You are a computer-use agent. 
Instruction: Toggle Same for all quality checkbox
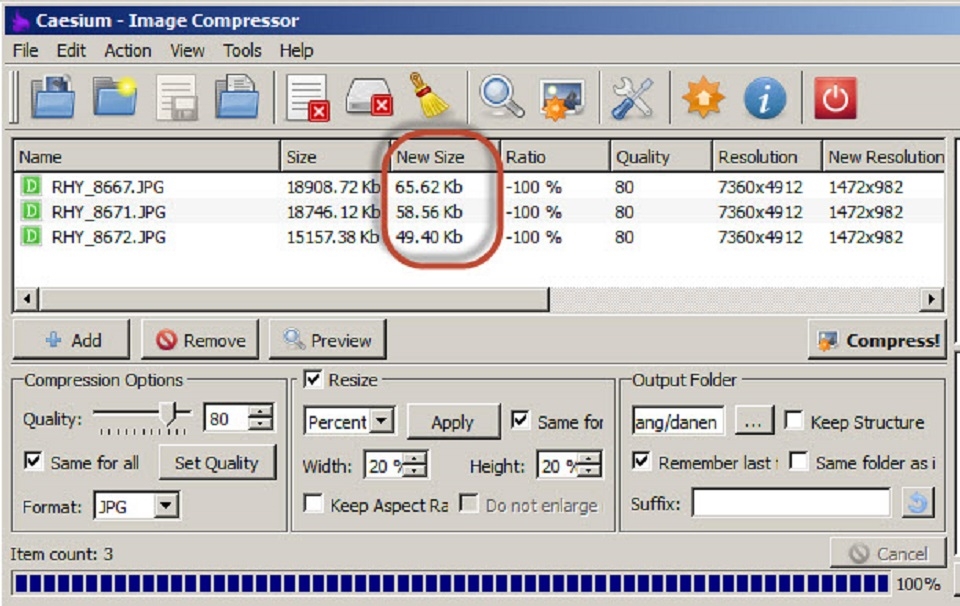click(x=33, y=460)
